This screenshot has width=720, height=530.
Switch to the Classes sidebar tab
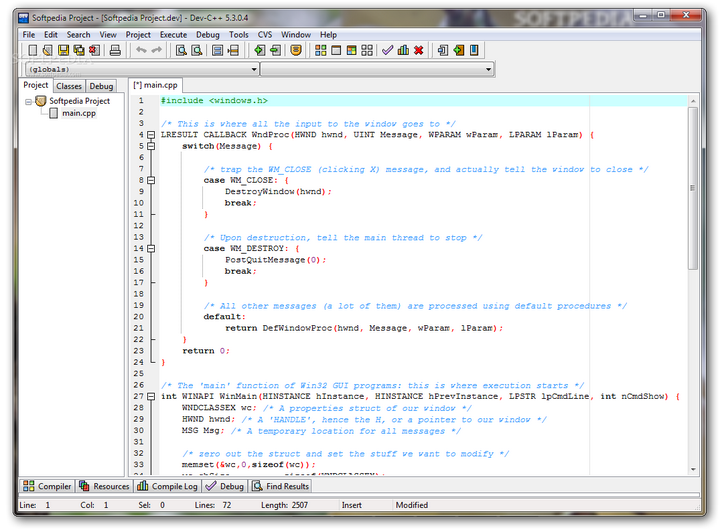(69, 86)
